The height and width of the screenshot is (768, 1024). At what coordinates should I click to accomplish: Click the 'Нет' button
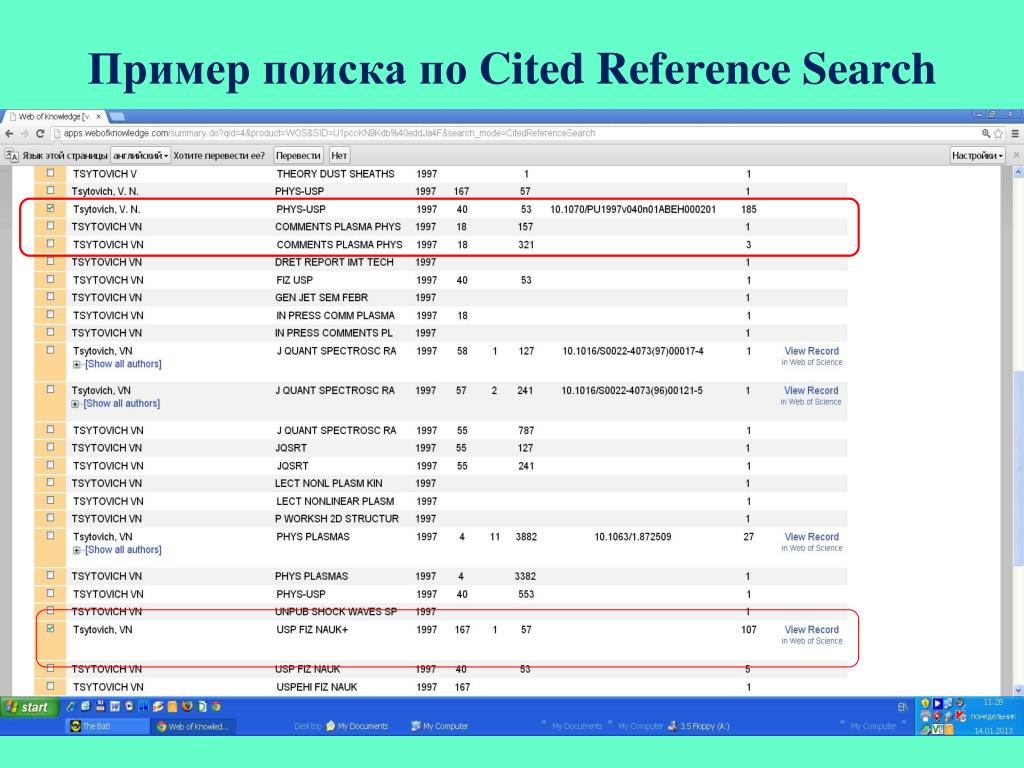(339, 155)
